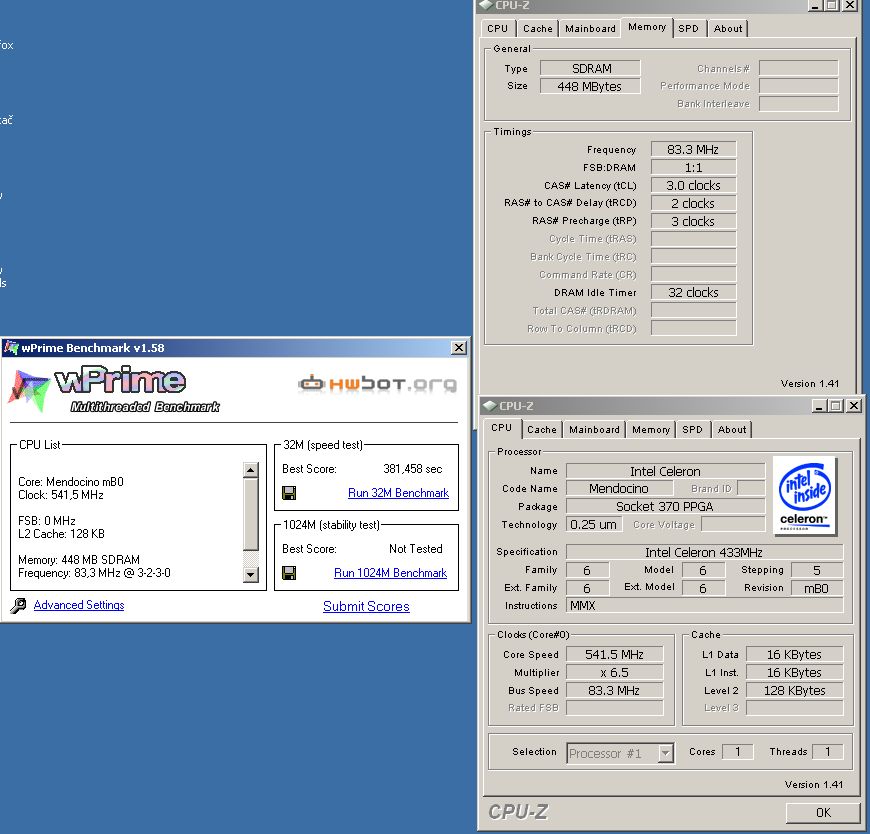Click 'Core: Mendocino mB0' in CPU List
Image resolution: width=870 pixels, height=834 pixels.
[x=71, y=482]
